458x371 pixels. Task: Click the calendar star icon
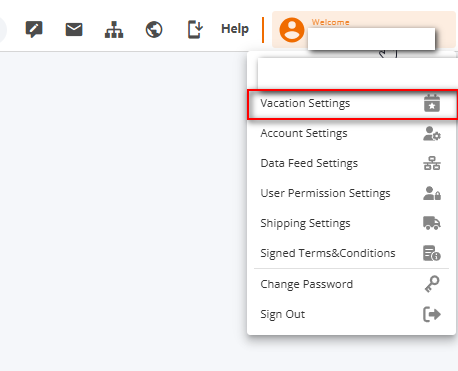click(x=432, y=103)
